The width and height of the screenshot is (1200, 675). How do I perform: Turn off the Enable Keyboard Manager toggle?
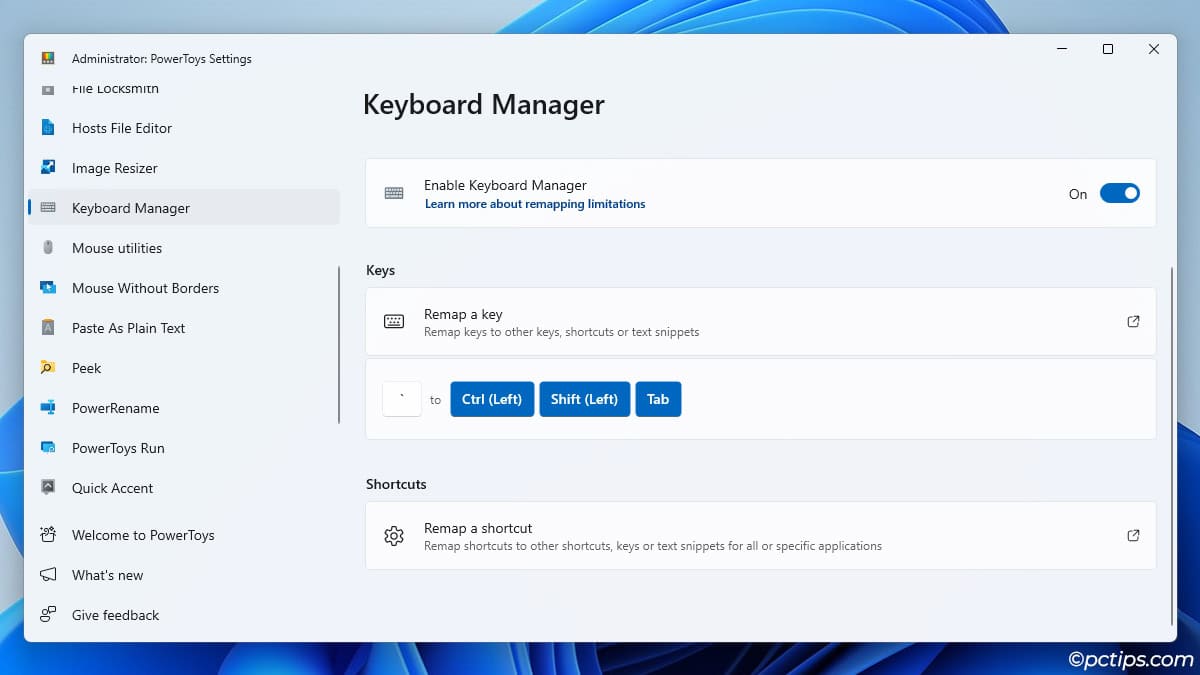[1119, 194]
